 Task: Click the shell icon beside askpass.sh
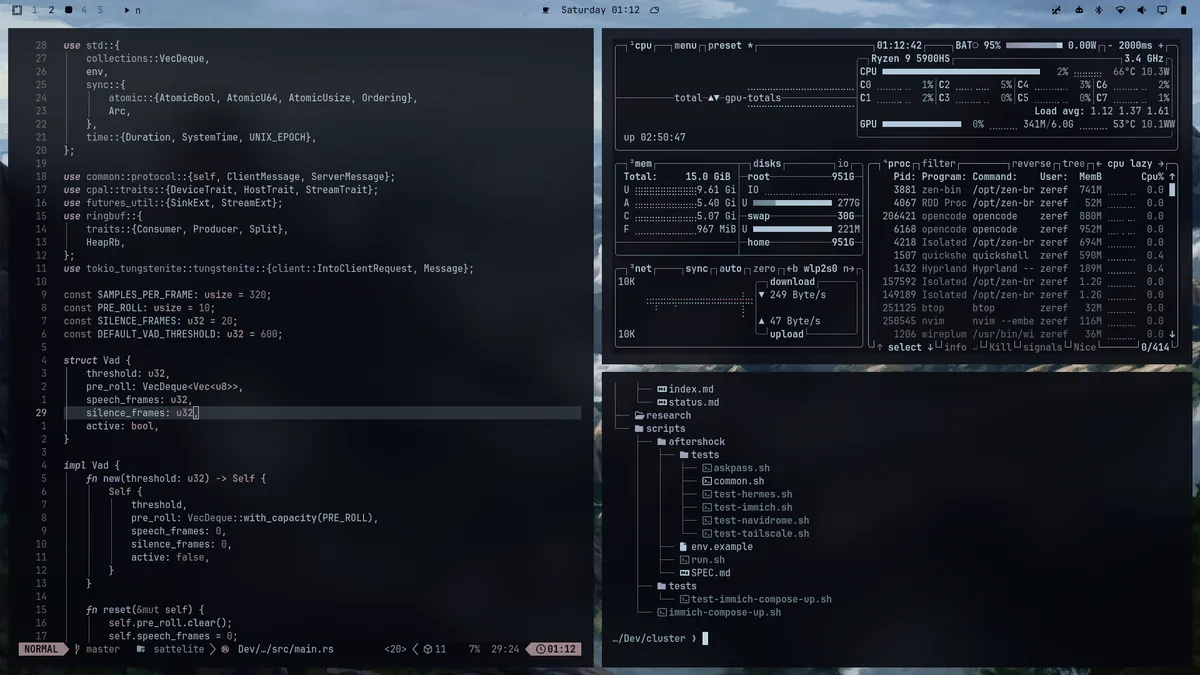click(x=707, y=468)
